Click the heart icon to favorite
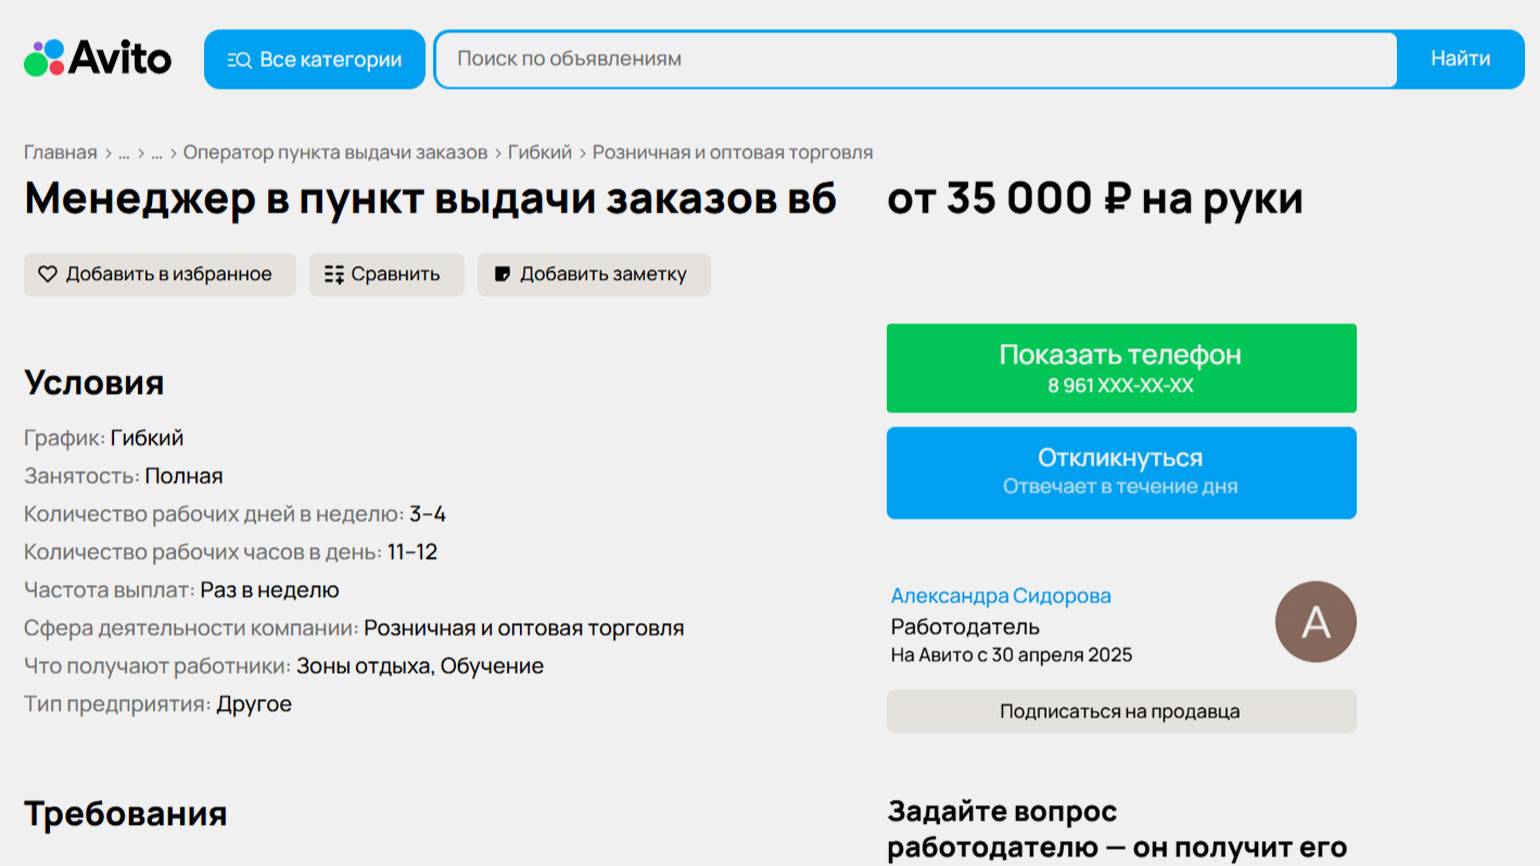1540x866 pixels. (x=47, y=274)
